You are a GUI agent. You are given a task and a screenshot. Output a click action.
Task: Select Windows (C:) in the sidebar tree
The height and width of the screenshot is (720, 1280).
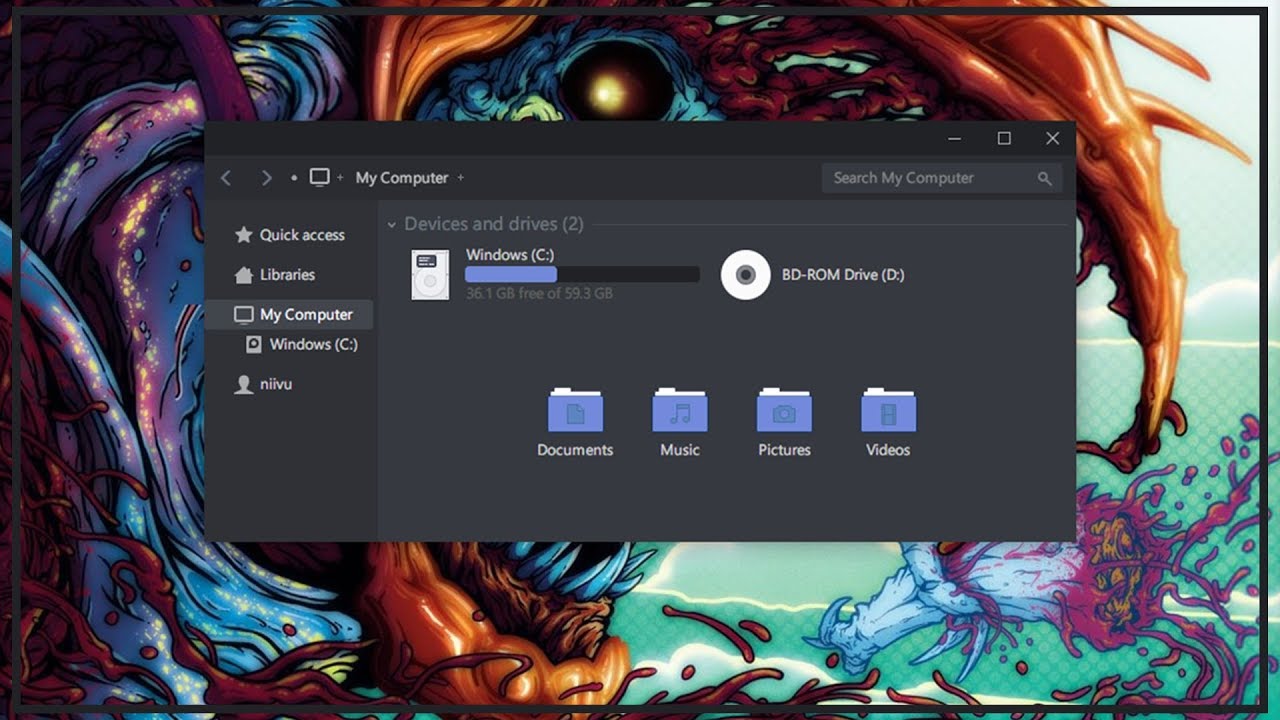(313, 344)
